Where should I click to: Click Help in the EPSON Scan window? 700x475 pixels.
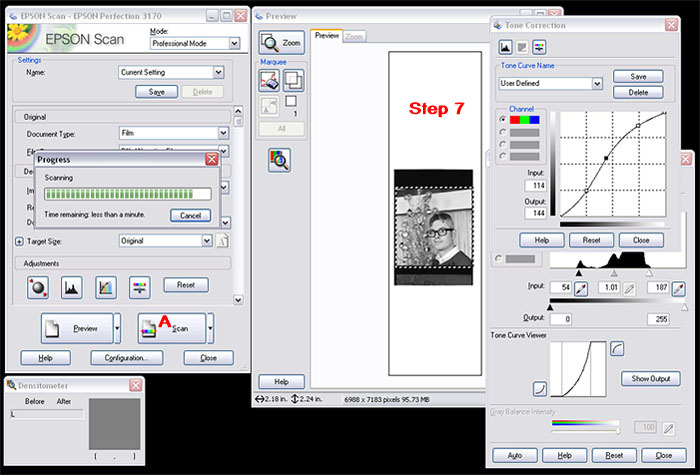pyautogui.click(x=46, y=358)
